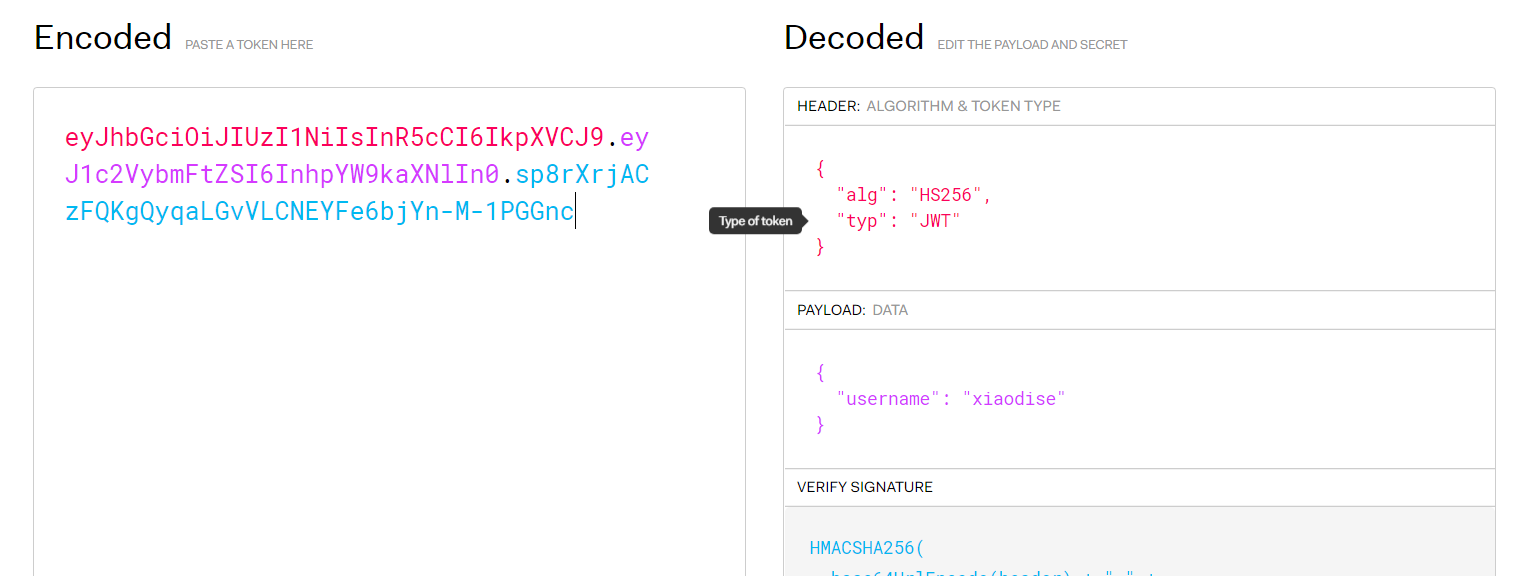Viewport: 1538px width, 576px height.
Task: Click the "Encoded" heading
Action: pos(103,38)
